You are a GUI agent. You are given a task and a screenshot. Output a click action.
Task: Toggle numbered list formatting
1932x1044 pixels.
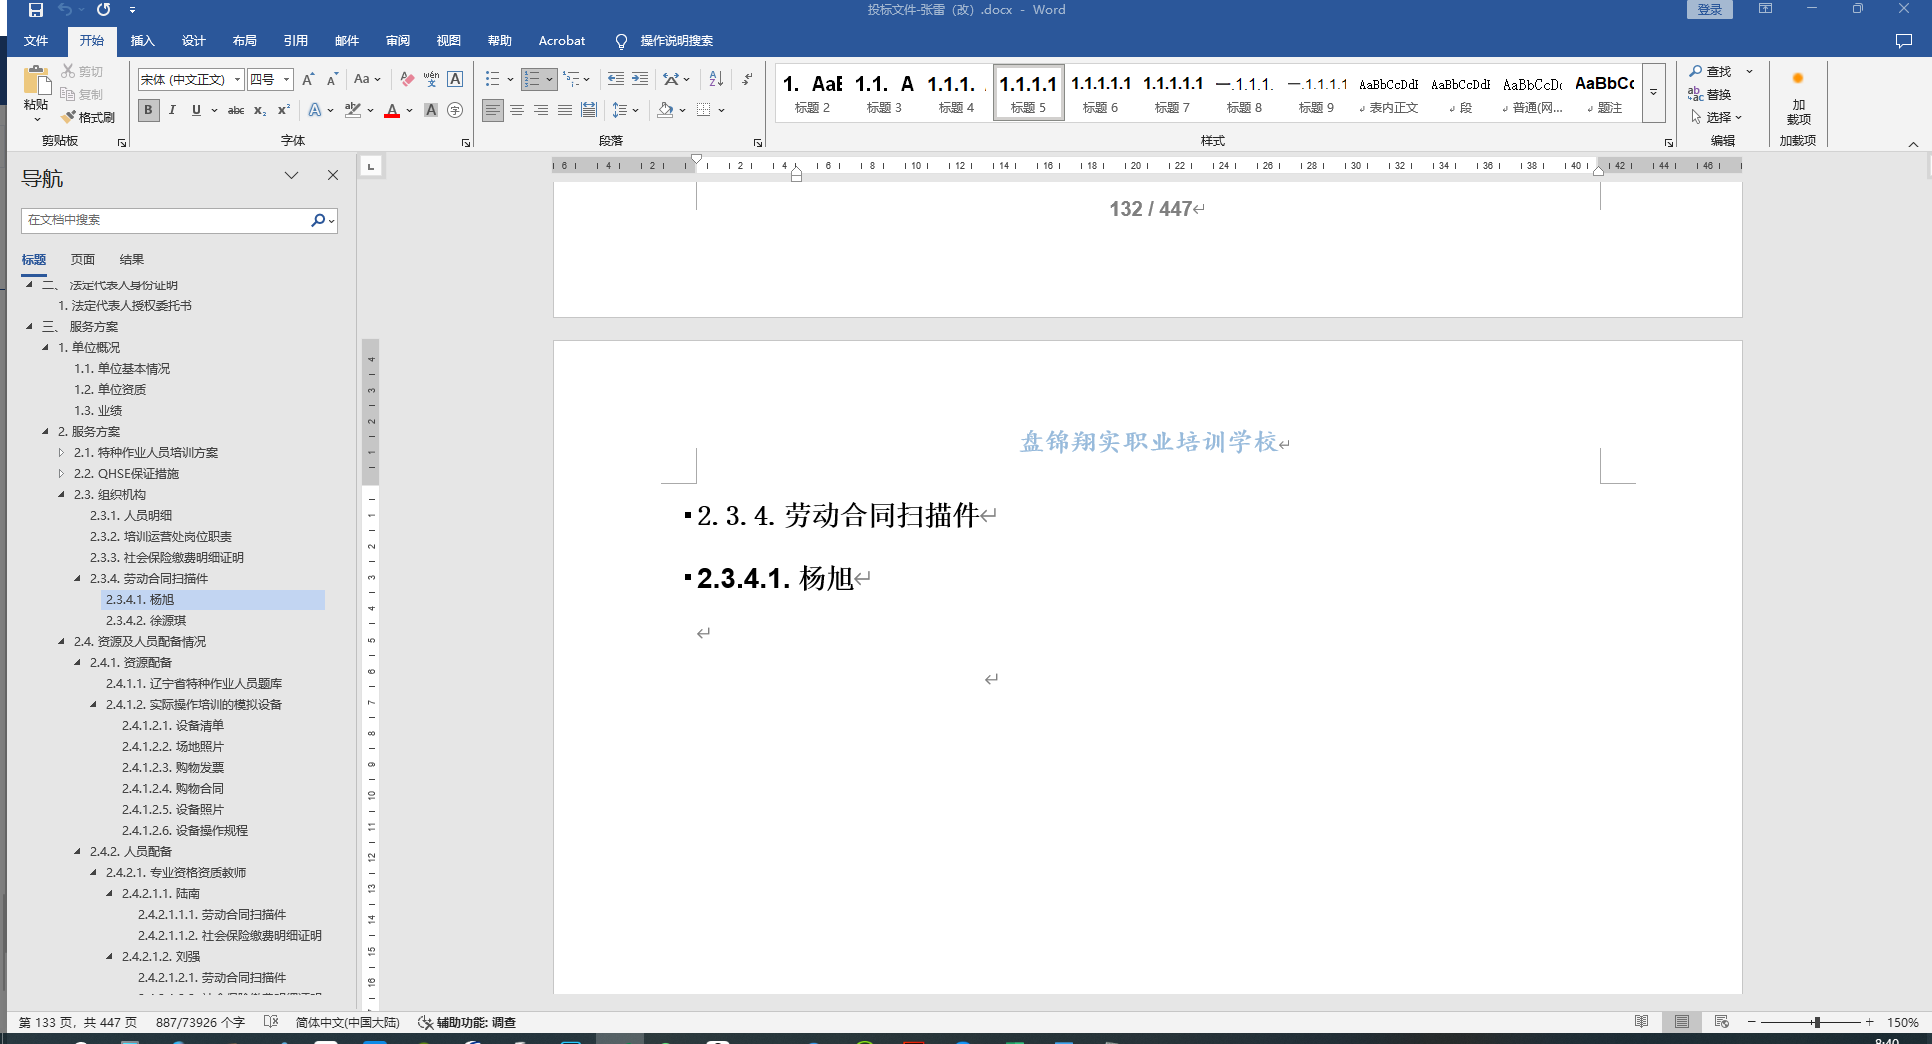click(x=532, y=79)
